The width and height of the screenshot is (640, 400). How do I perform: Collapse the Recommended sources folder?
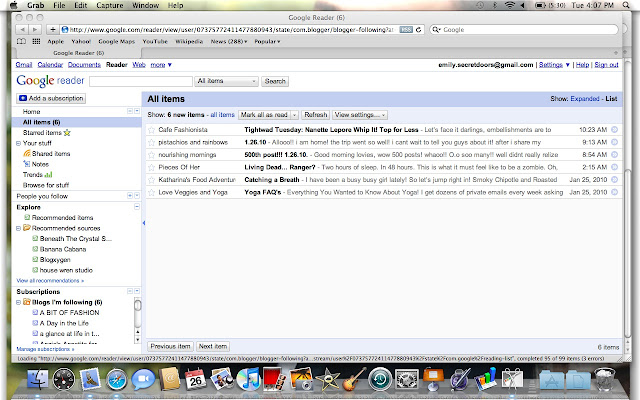(x=18, y=228)
